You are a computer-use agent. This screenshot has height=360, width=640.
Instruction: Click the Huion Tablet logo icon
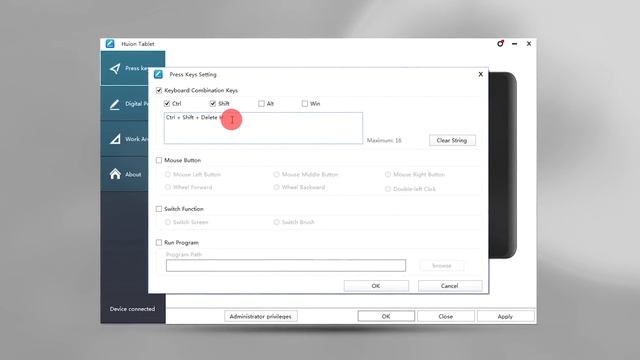point(110,44)
